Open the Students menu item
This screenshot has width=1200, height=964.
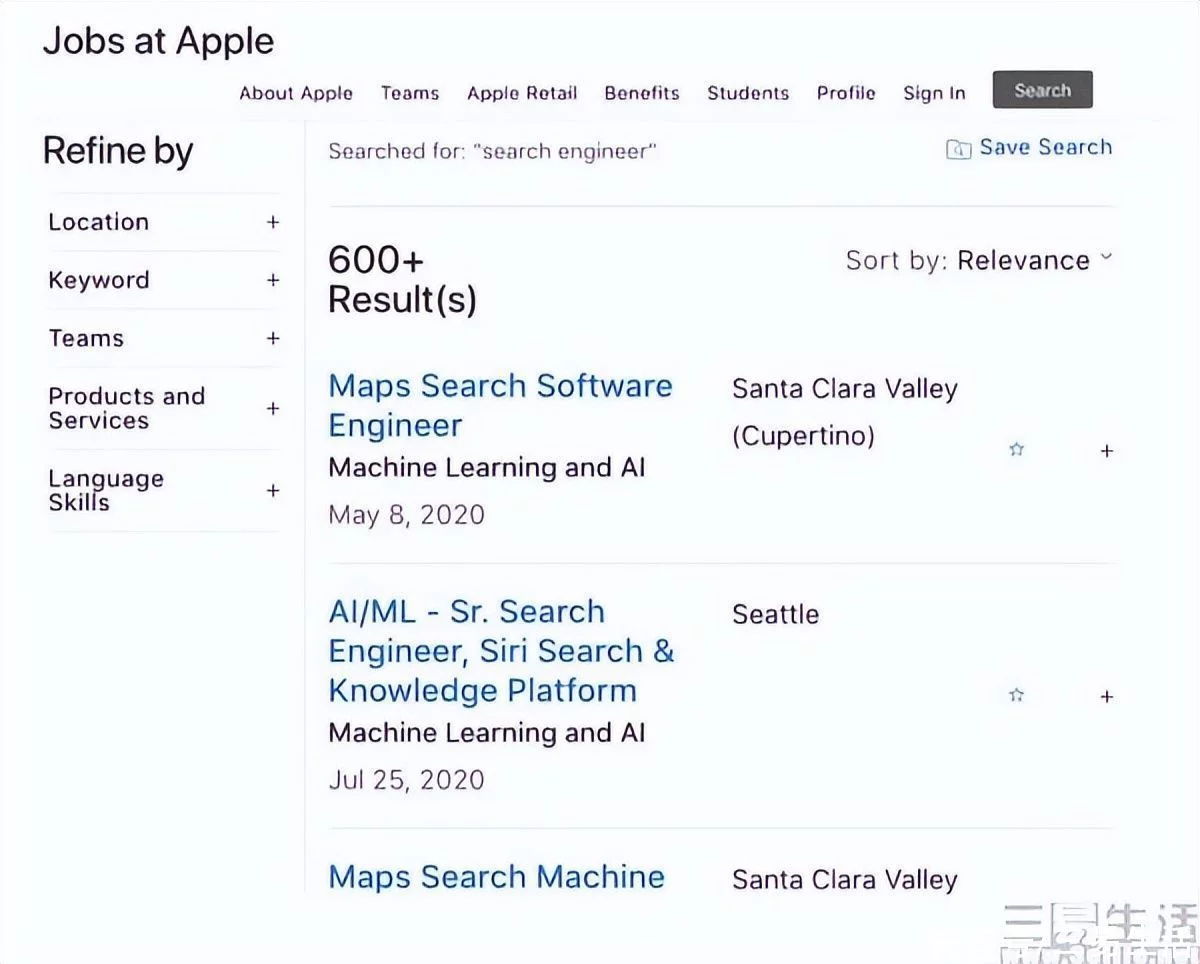coord(748,93)
